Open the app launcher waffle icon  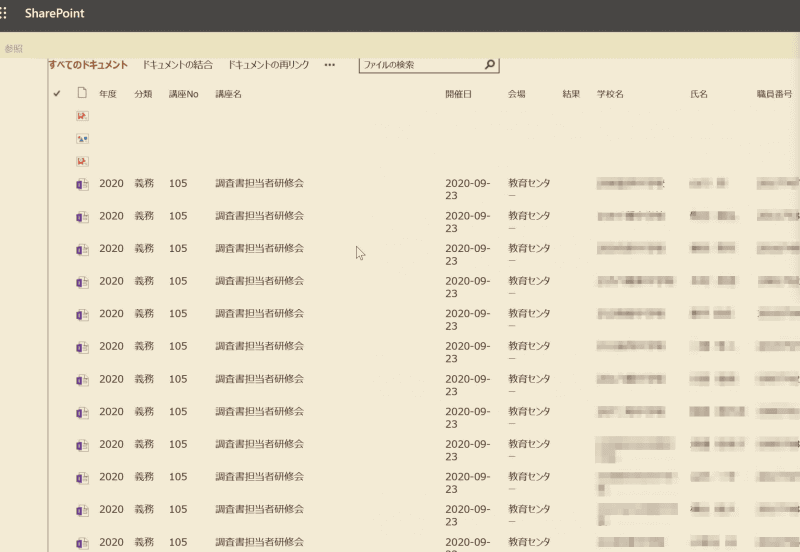coord(3,13)
